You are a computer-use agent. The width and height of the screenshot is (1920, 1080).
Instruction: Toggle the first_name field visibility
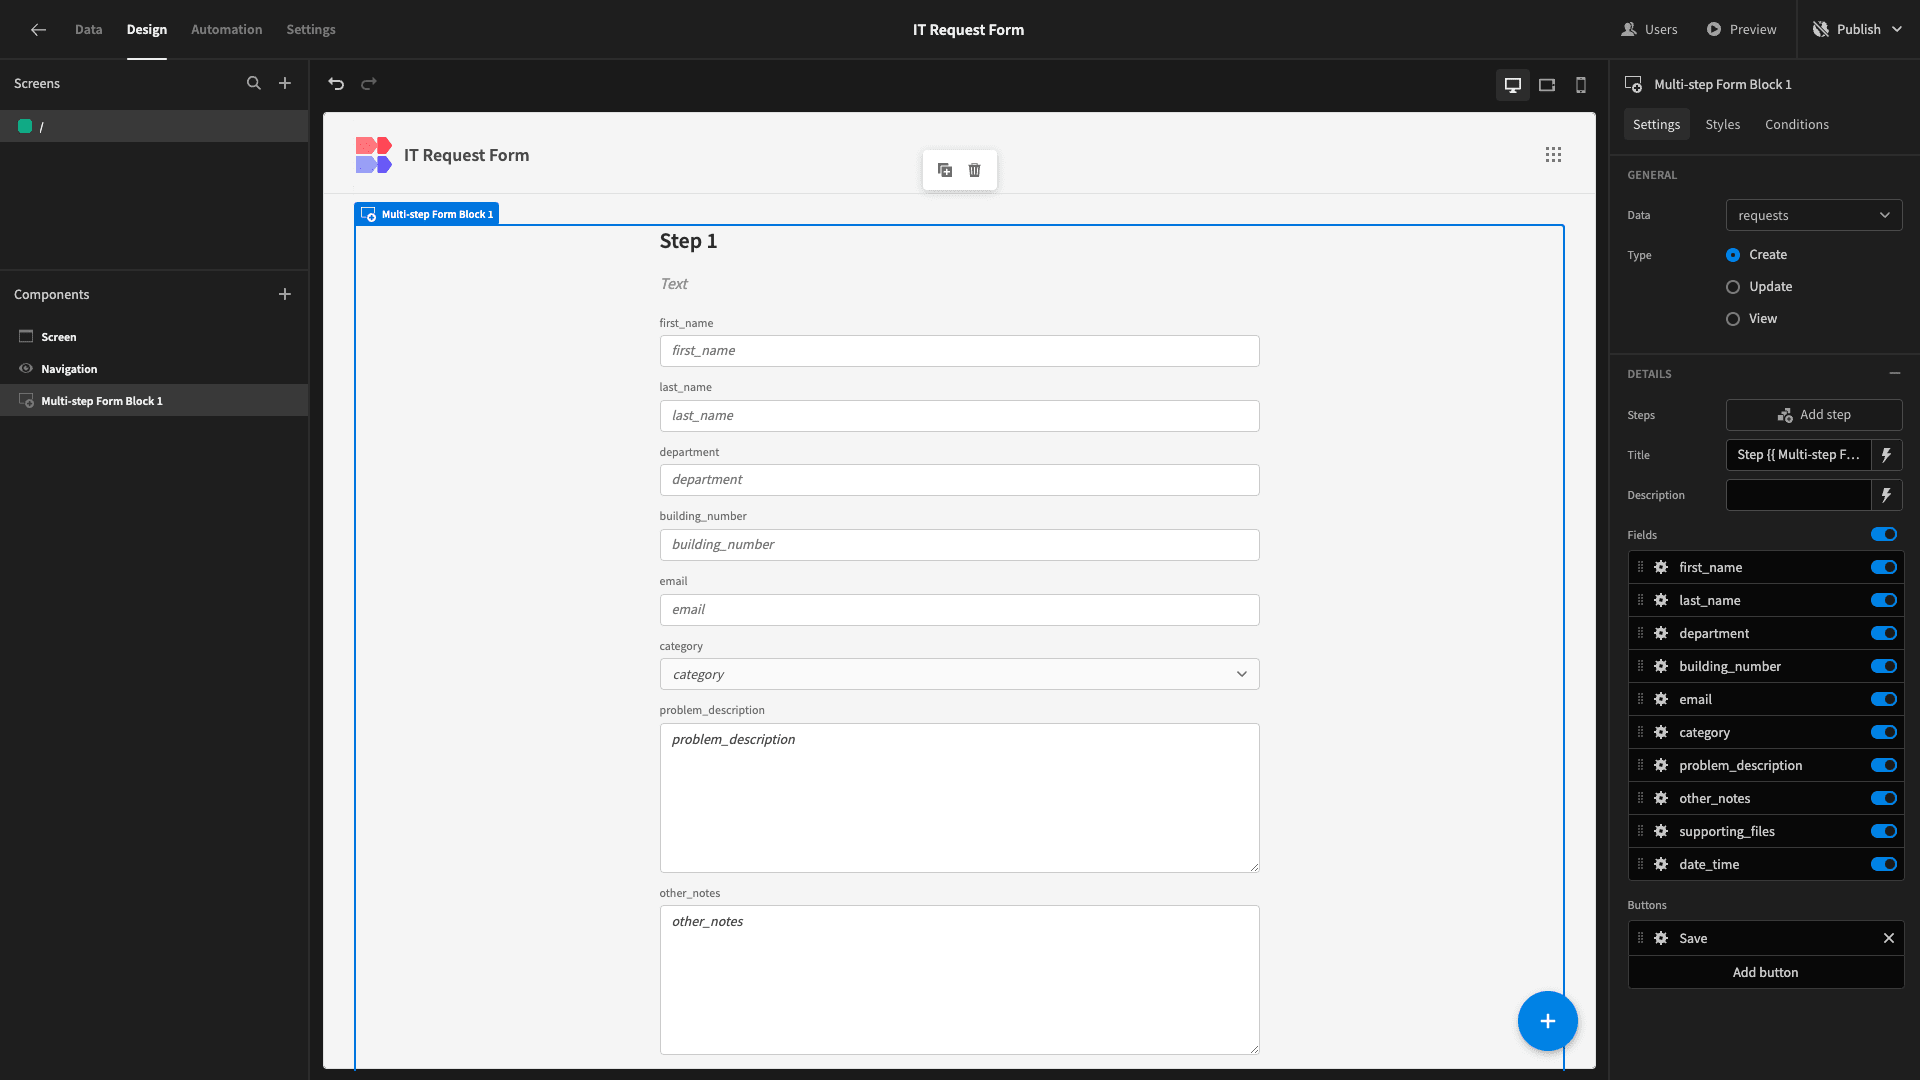click(1884, 567)
